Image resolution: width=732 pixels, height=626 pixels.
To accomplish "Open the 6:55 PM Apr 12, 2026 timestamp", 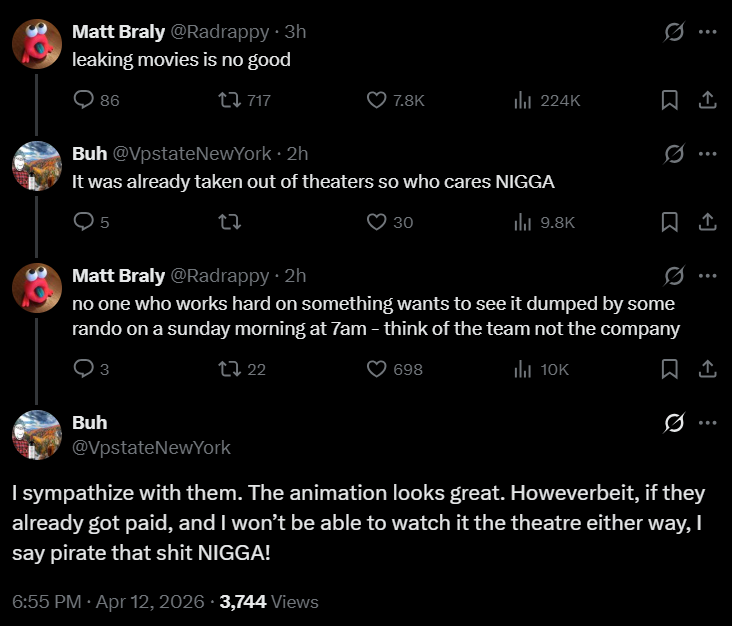I will coord(108,602).
